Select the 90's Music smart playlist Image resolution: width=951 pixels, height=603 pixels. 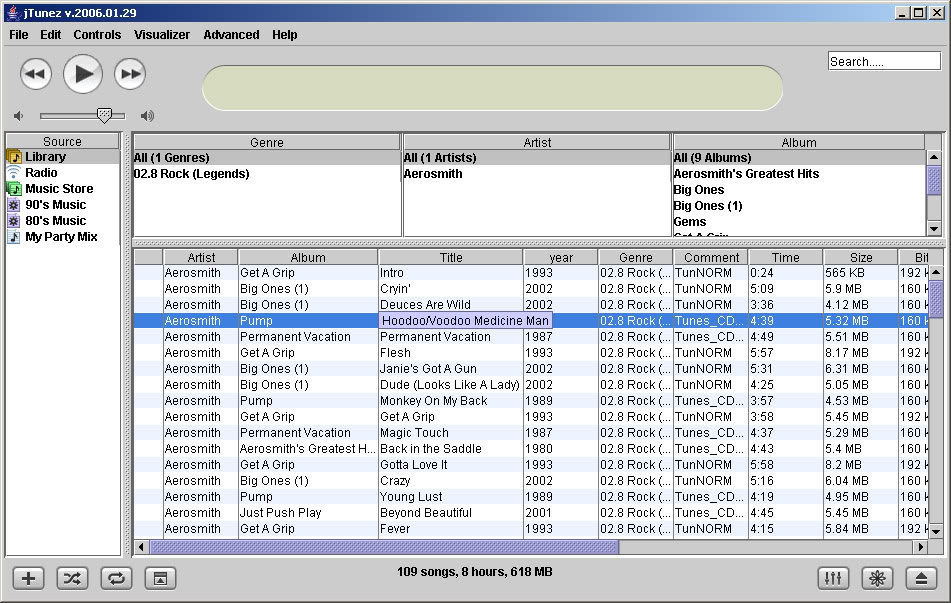tap(63, 205)
